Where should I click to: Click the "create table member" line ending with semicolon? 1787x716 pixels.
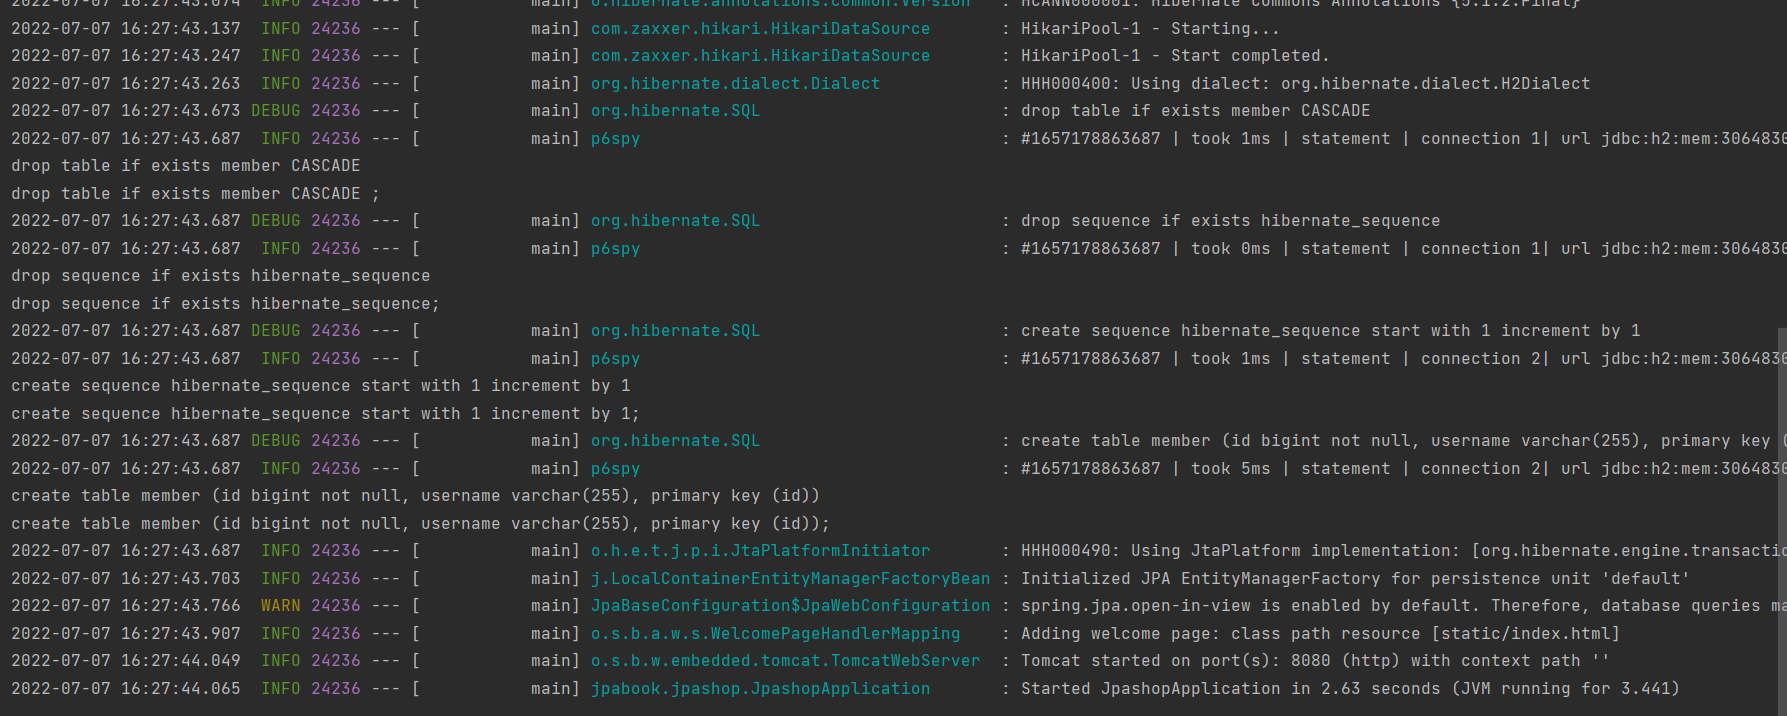[420, 524]
